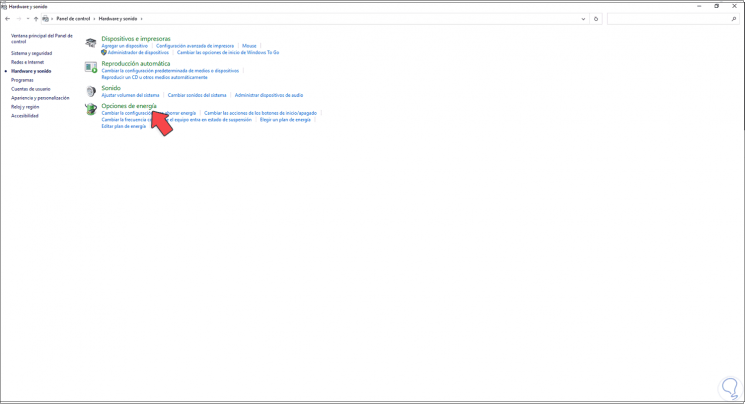
Task: Go back with the back arrow
Action: click(x=8, y=19)
